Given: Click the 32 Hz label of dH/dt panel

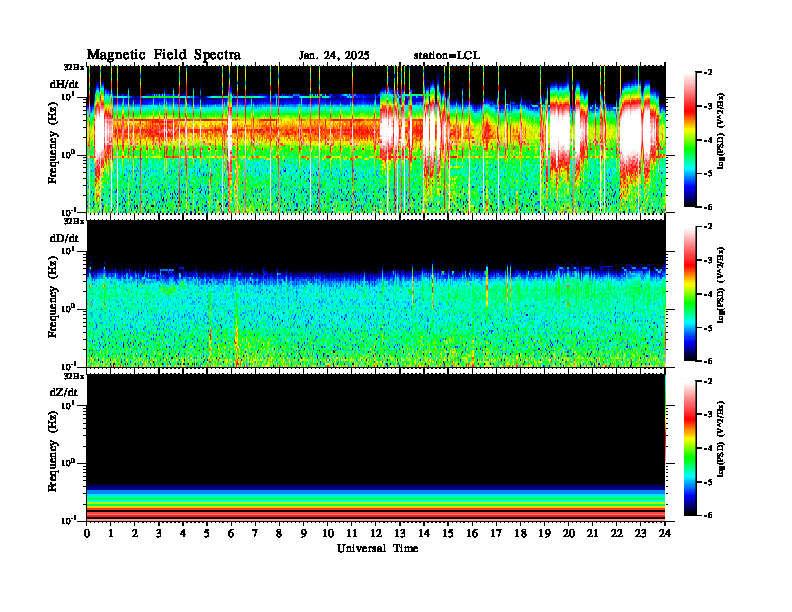Looking at the screenshot, I should pos(74,66).
